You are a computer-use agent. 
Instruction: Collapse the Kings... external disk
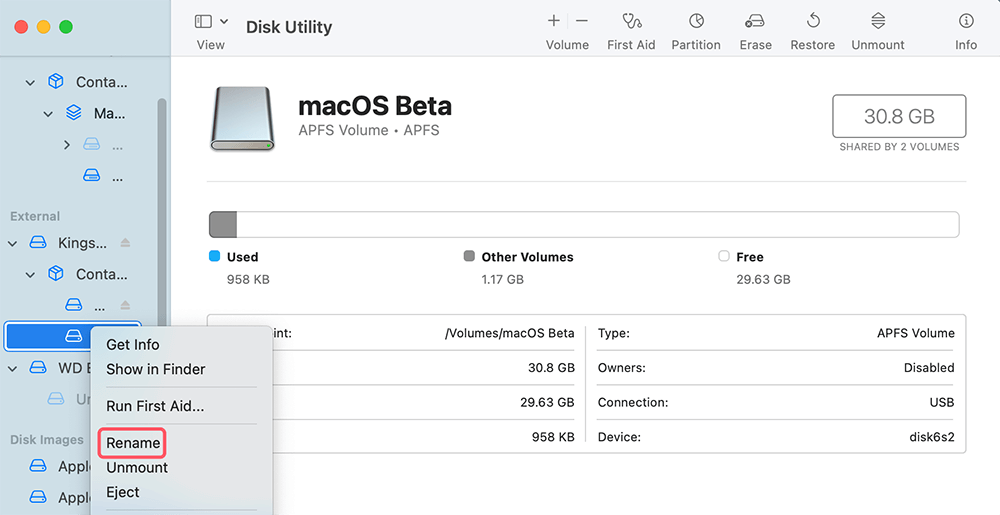coord(12,243)
